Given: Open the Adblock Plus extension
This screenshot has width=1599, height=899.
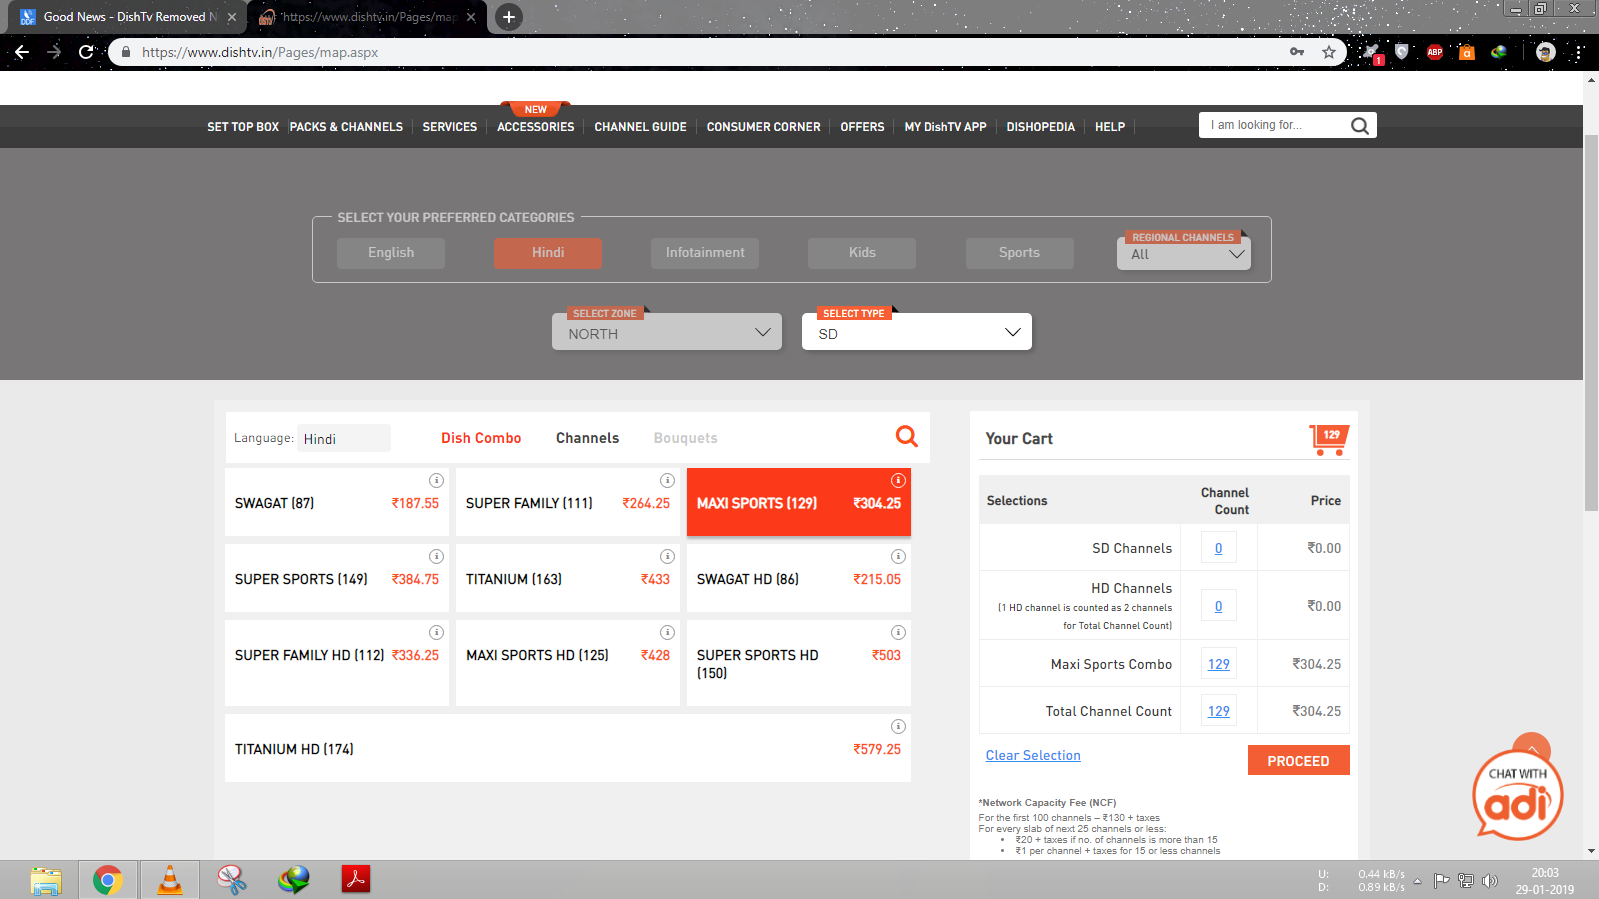Looking at the screenshot, I should (1434, 52).
